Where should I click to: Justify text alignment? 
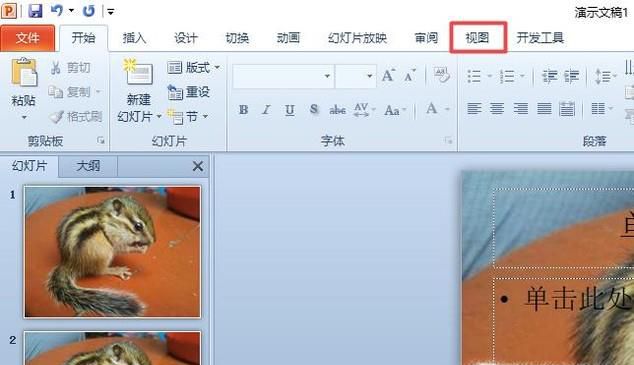544,109
